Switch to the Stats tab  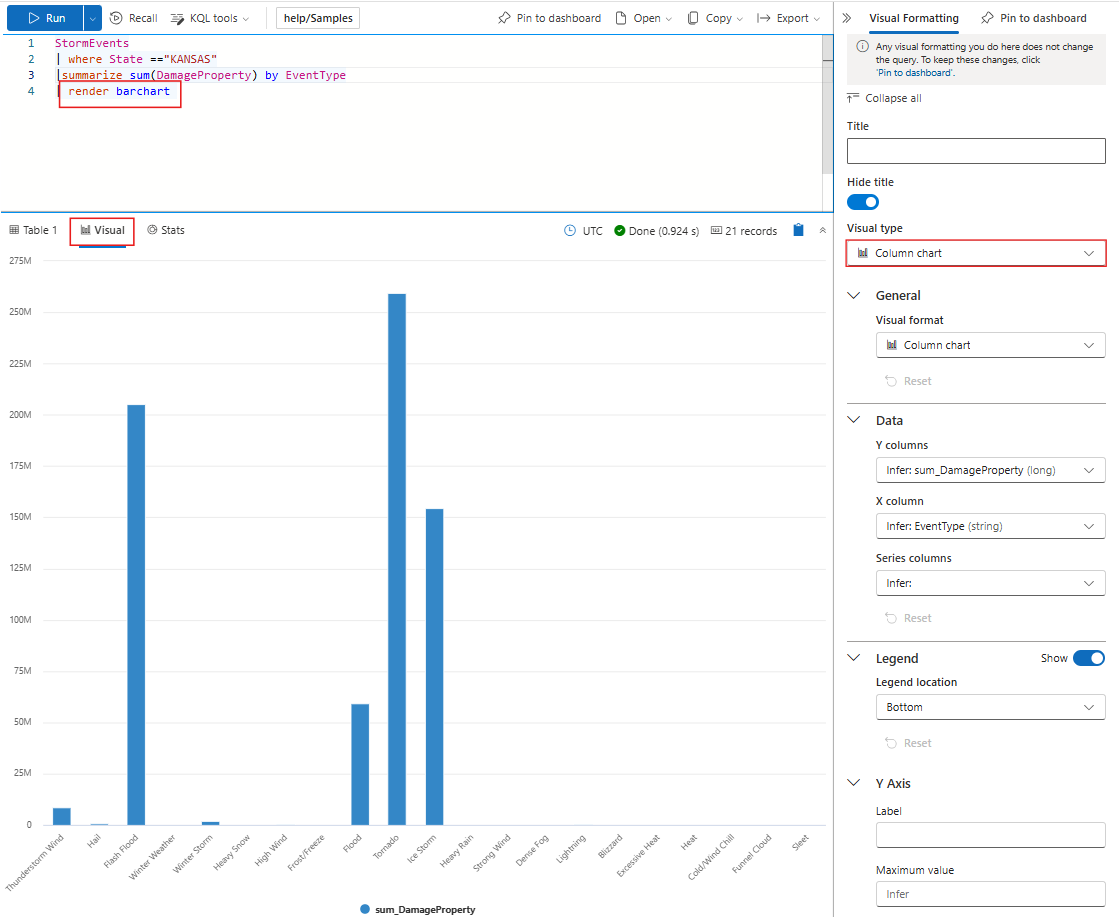[x=165, y=230]
